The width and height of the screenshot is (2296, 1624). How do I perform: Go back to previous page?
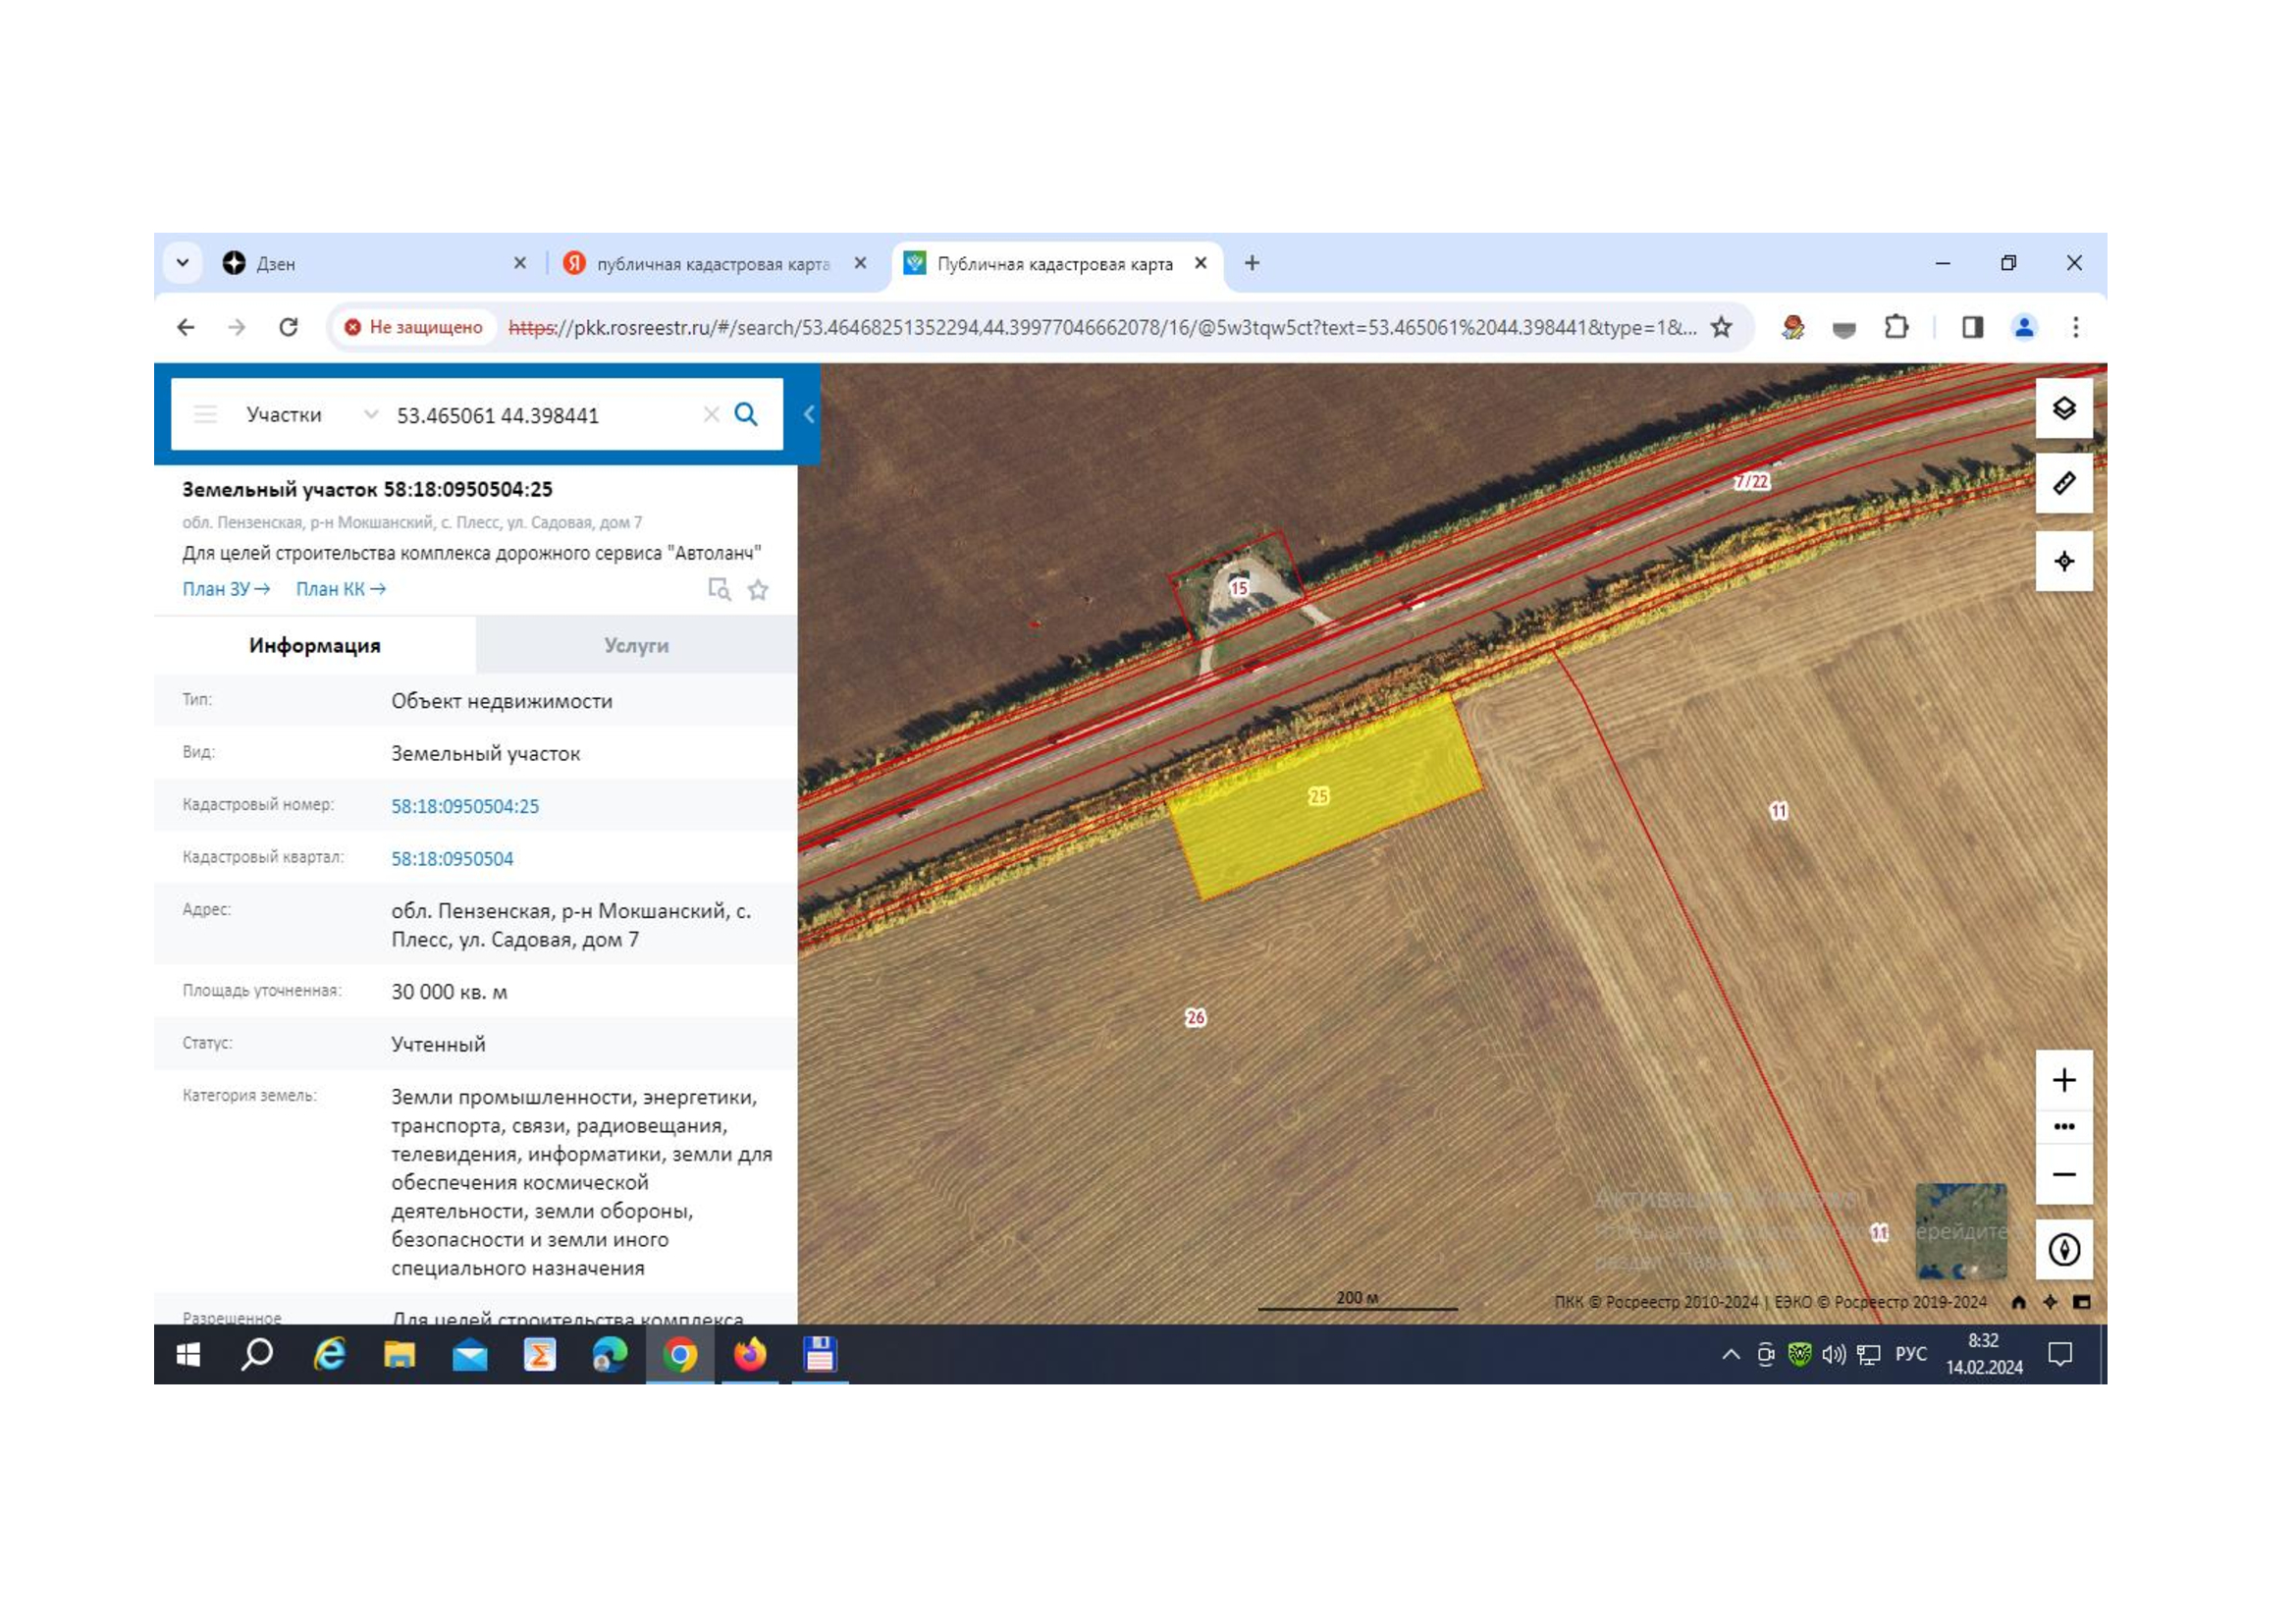click(x=186, y=327)
